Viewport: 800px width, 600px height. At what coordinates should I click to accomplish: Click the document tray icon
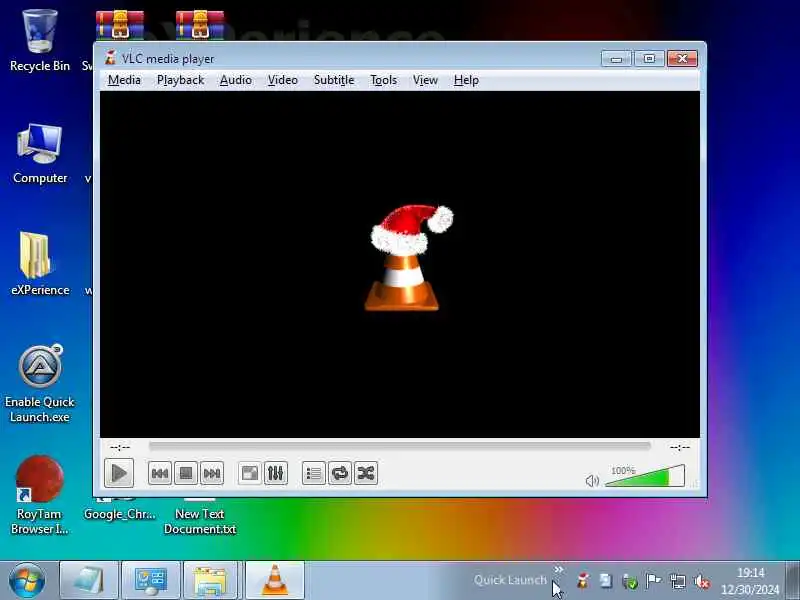pyautogui.click(x=606, y=581)
